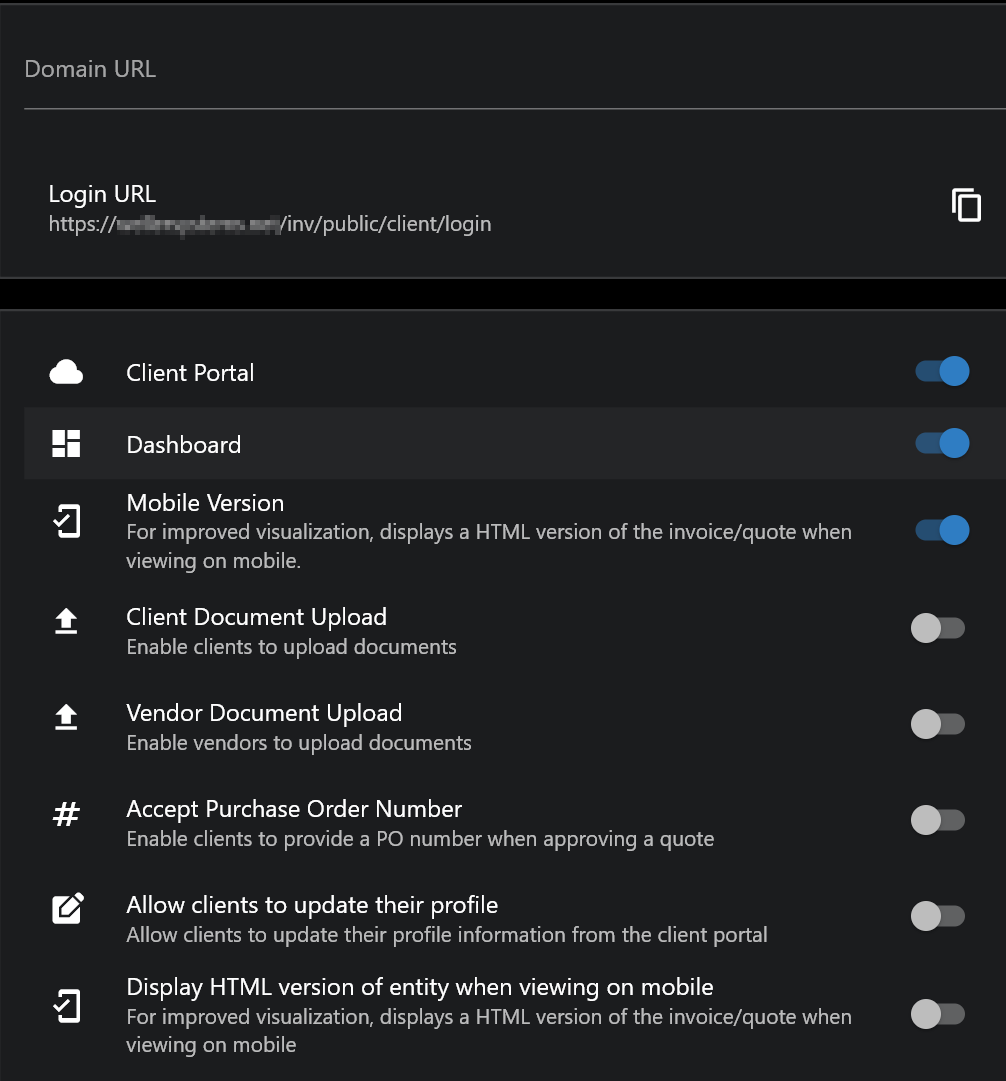The image size is (1006, 1081).
Task: Click the Client Portal cloud icon
Action: coord(66,373)
